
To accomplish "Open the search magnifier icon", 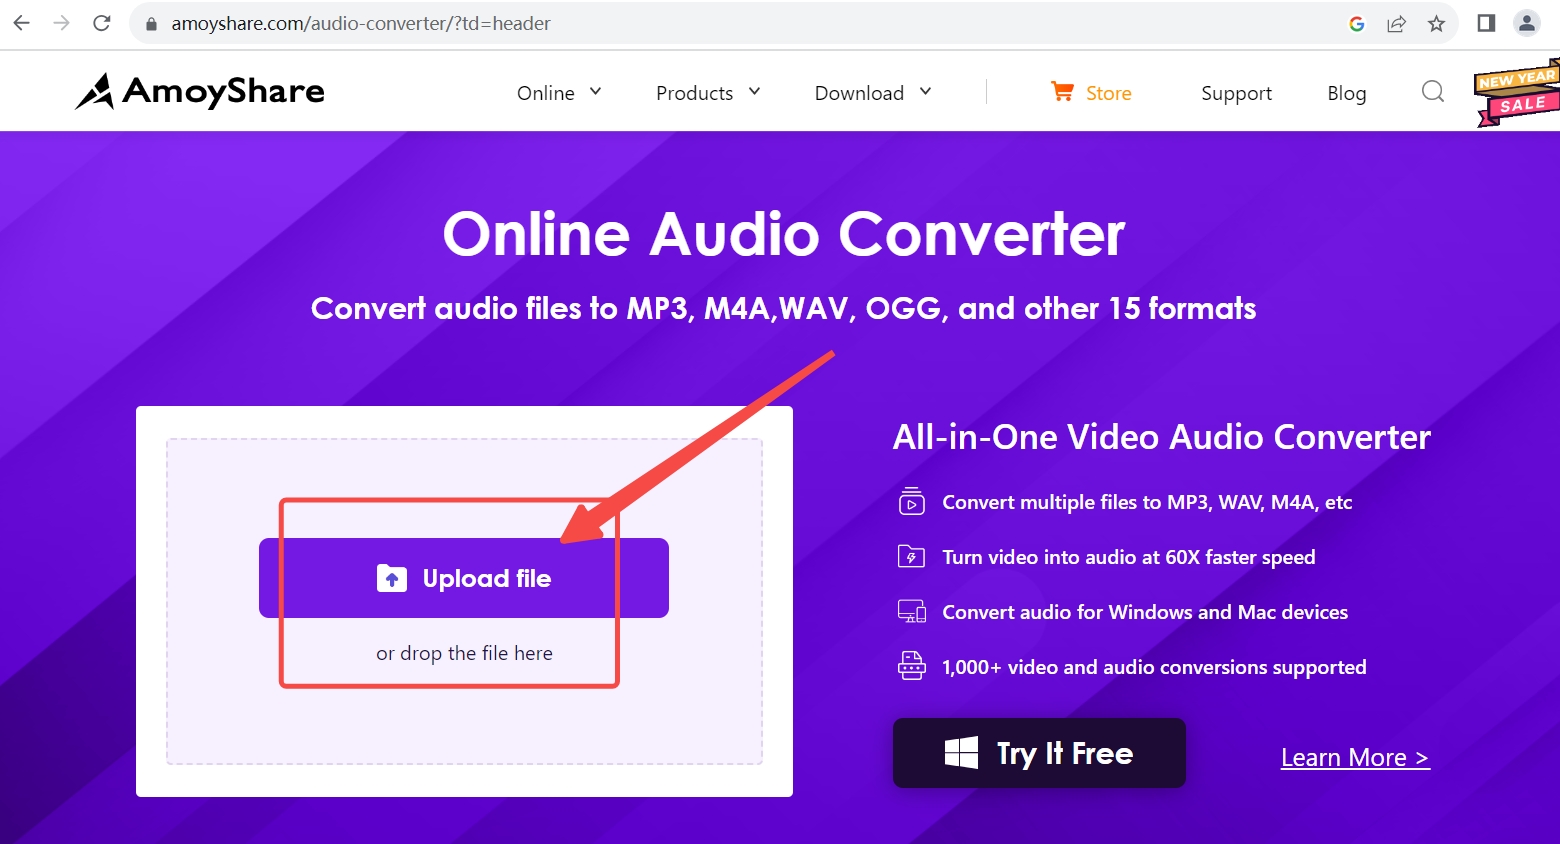I will [x=1432, y=91].
